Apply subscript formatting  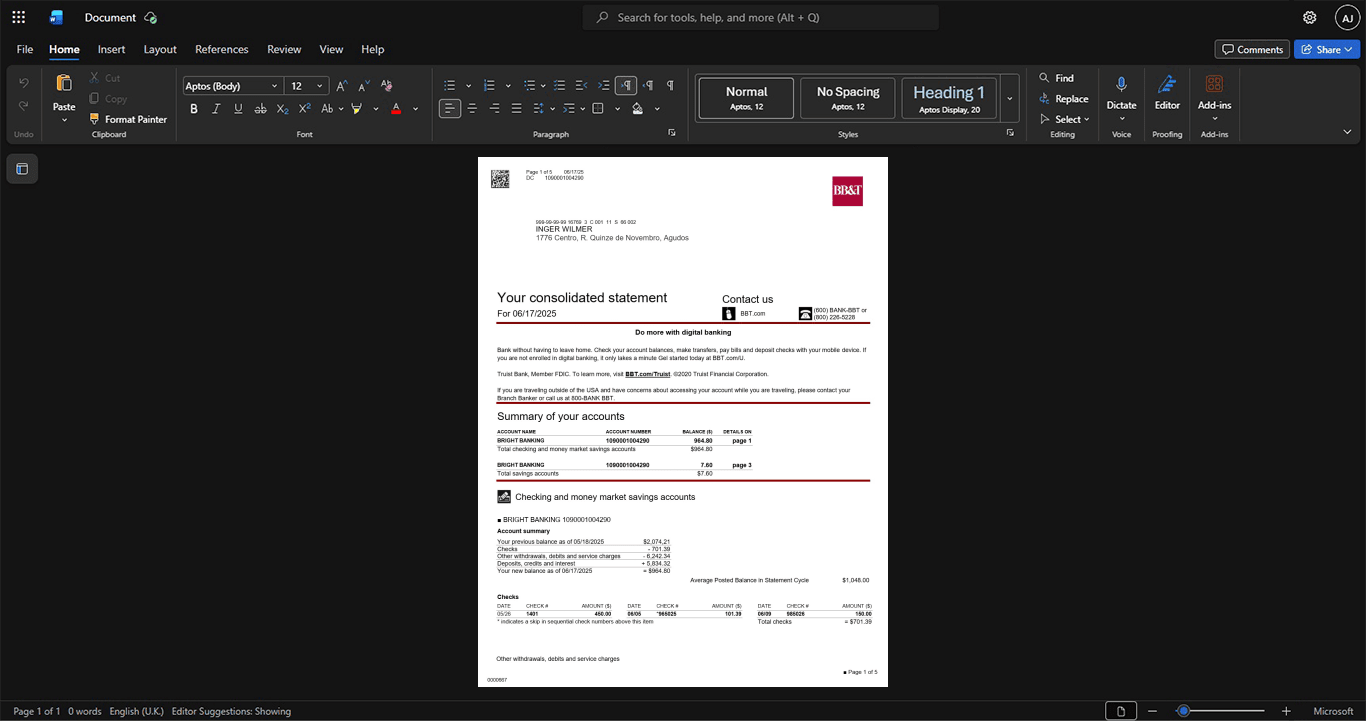(282, 108)
